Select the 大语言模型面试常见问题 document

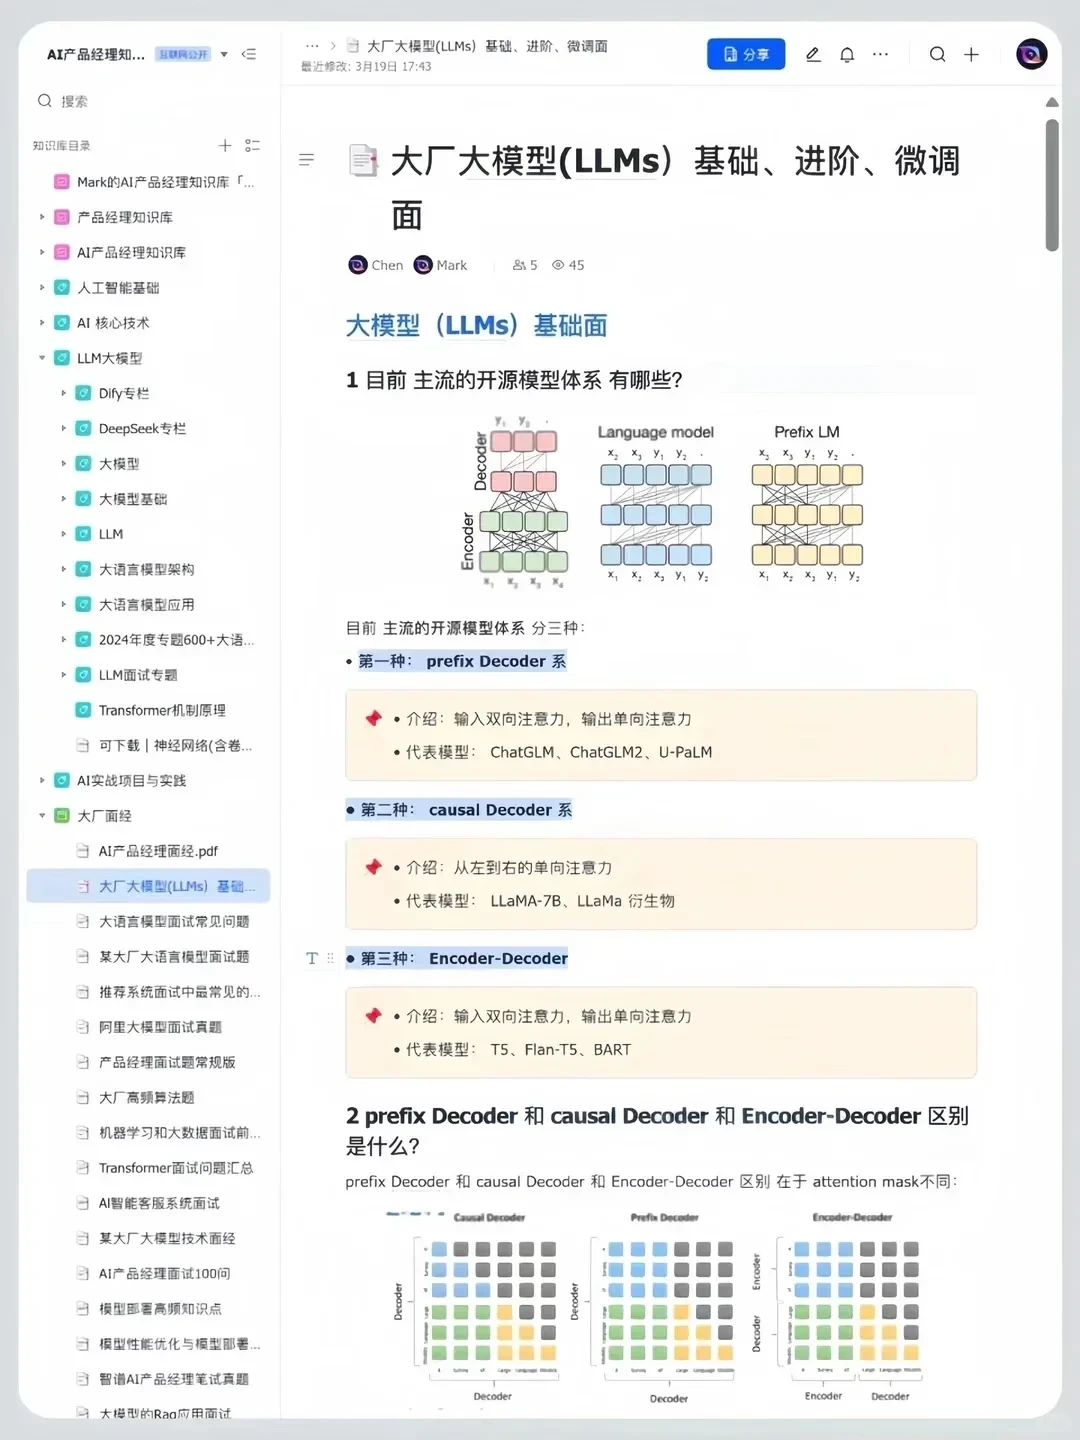coord(173,921)
